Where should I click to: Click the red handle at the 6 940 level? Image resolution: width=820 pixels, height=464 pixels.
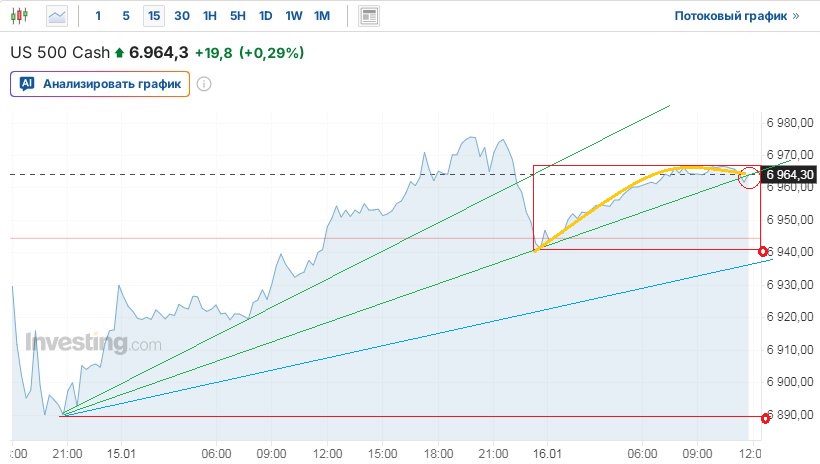coord(764,251)
